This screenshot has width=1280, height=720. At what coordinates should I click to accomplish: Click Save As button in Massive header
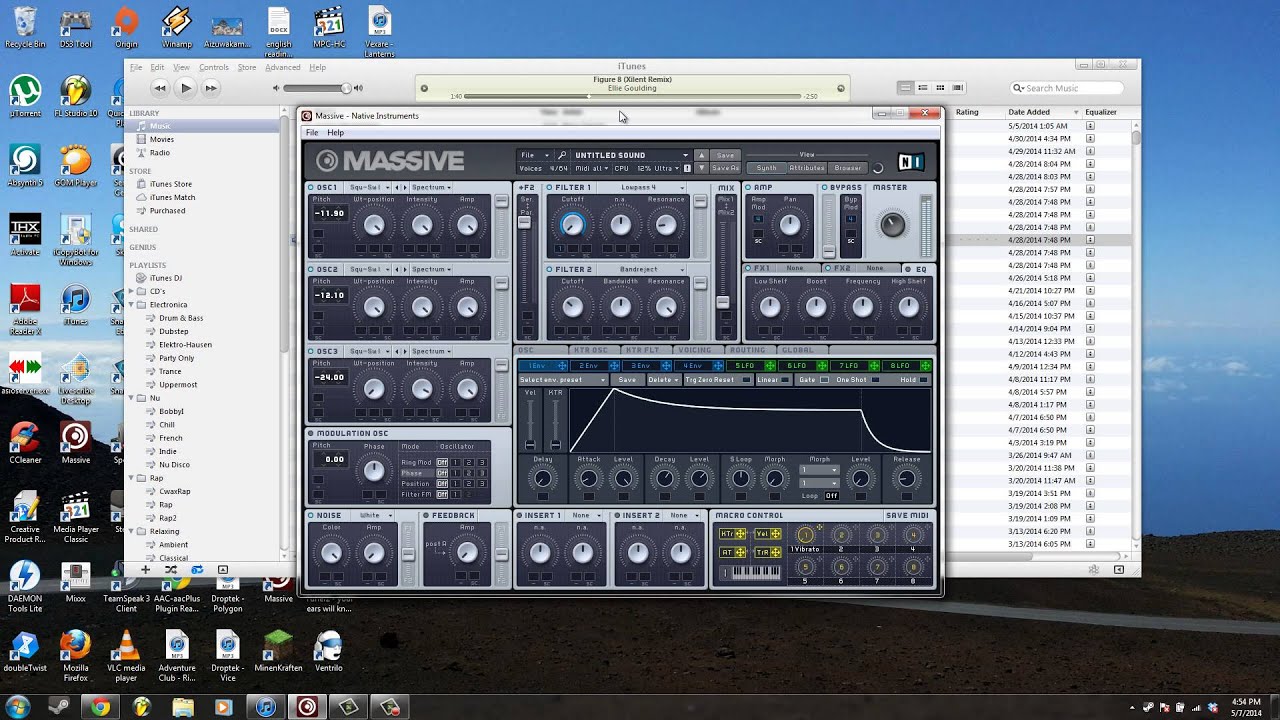(725, 168)
